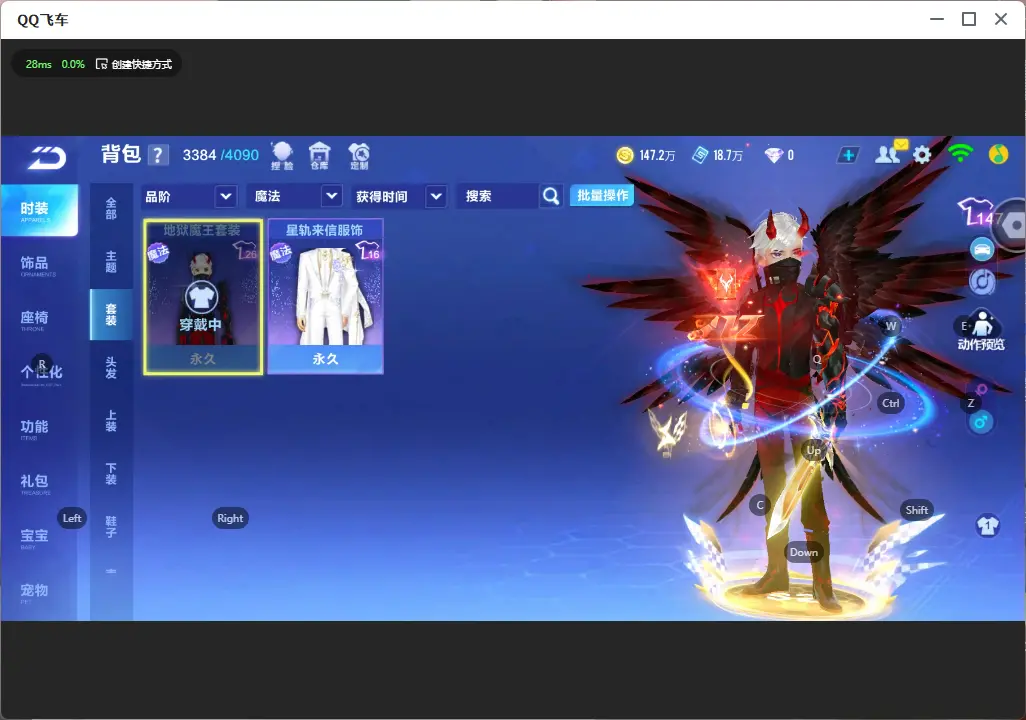
Task: Switch to the 头发 hair sub-tab
Action: [111, 368]
